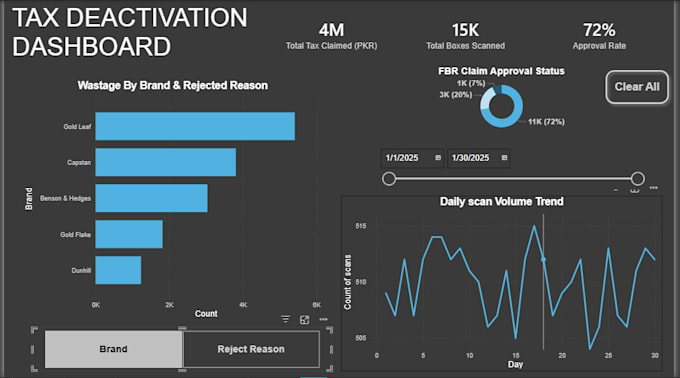Open more options ellipsis below the bar chart

tap(324, 319)
